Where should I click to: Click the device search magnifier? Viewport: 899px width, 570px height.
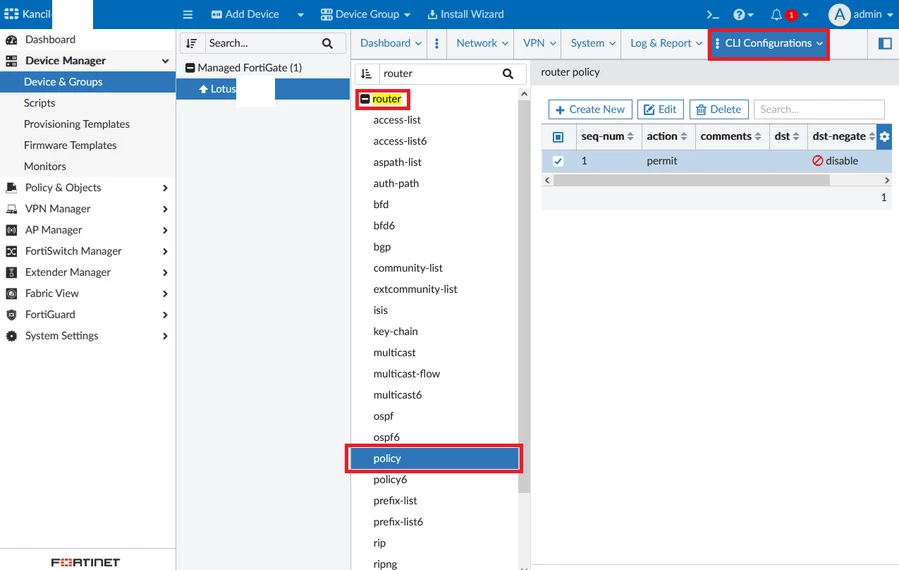pos(327,43)
